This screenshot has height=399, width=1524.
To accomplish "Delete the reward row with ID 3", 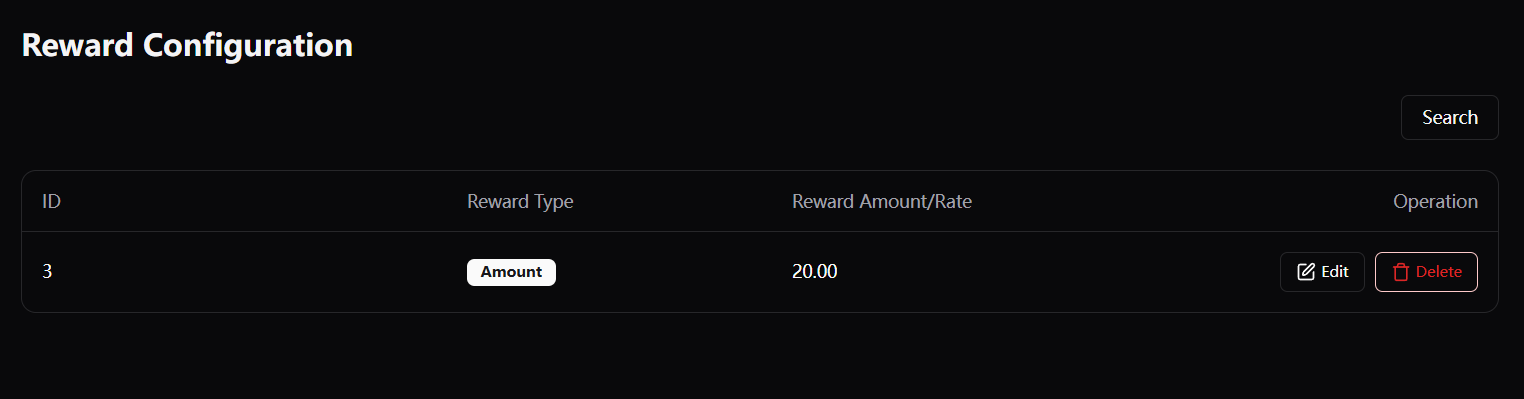I will click(x=1426, y=272).
